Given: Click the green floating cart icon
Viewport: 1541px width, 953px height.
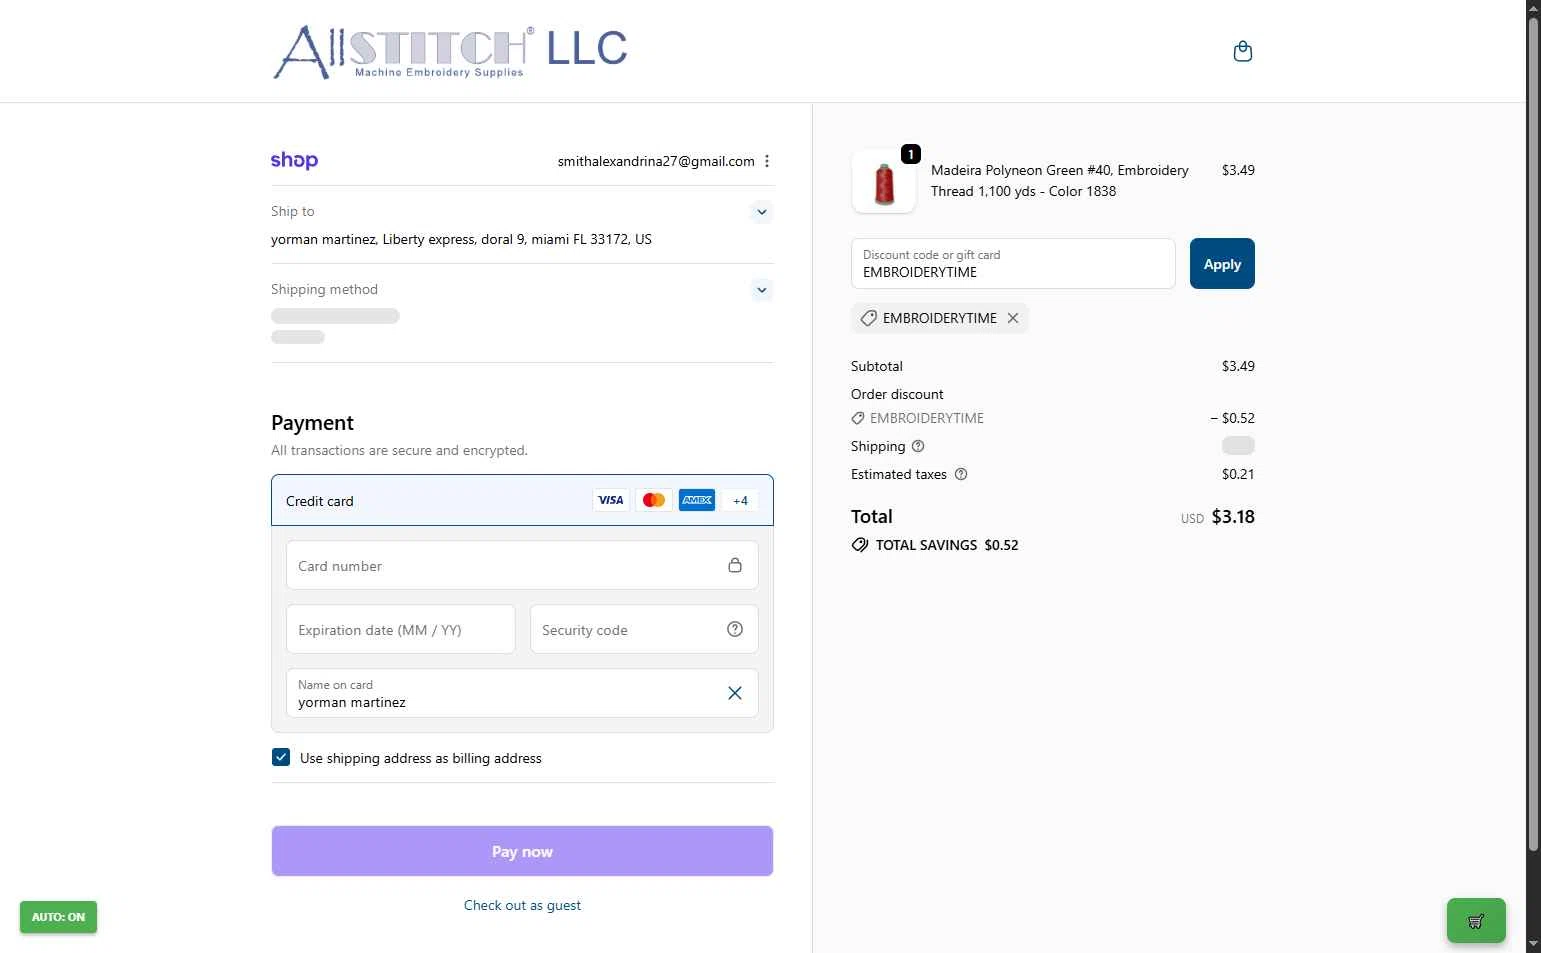Looking at the screenshot, I should [1476, 921].
